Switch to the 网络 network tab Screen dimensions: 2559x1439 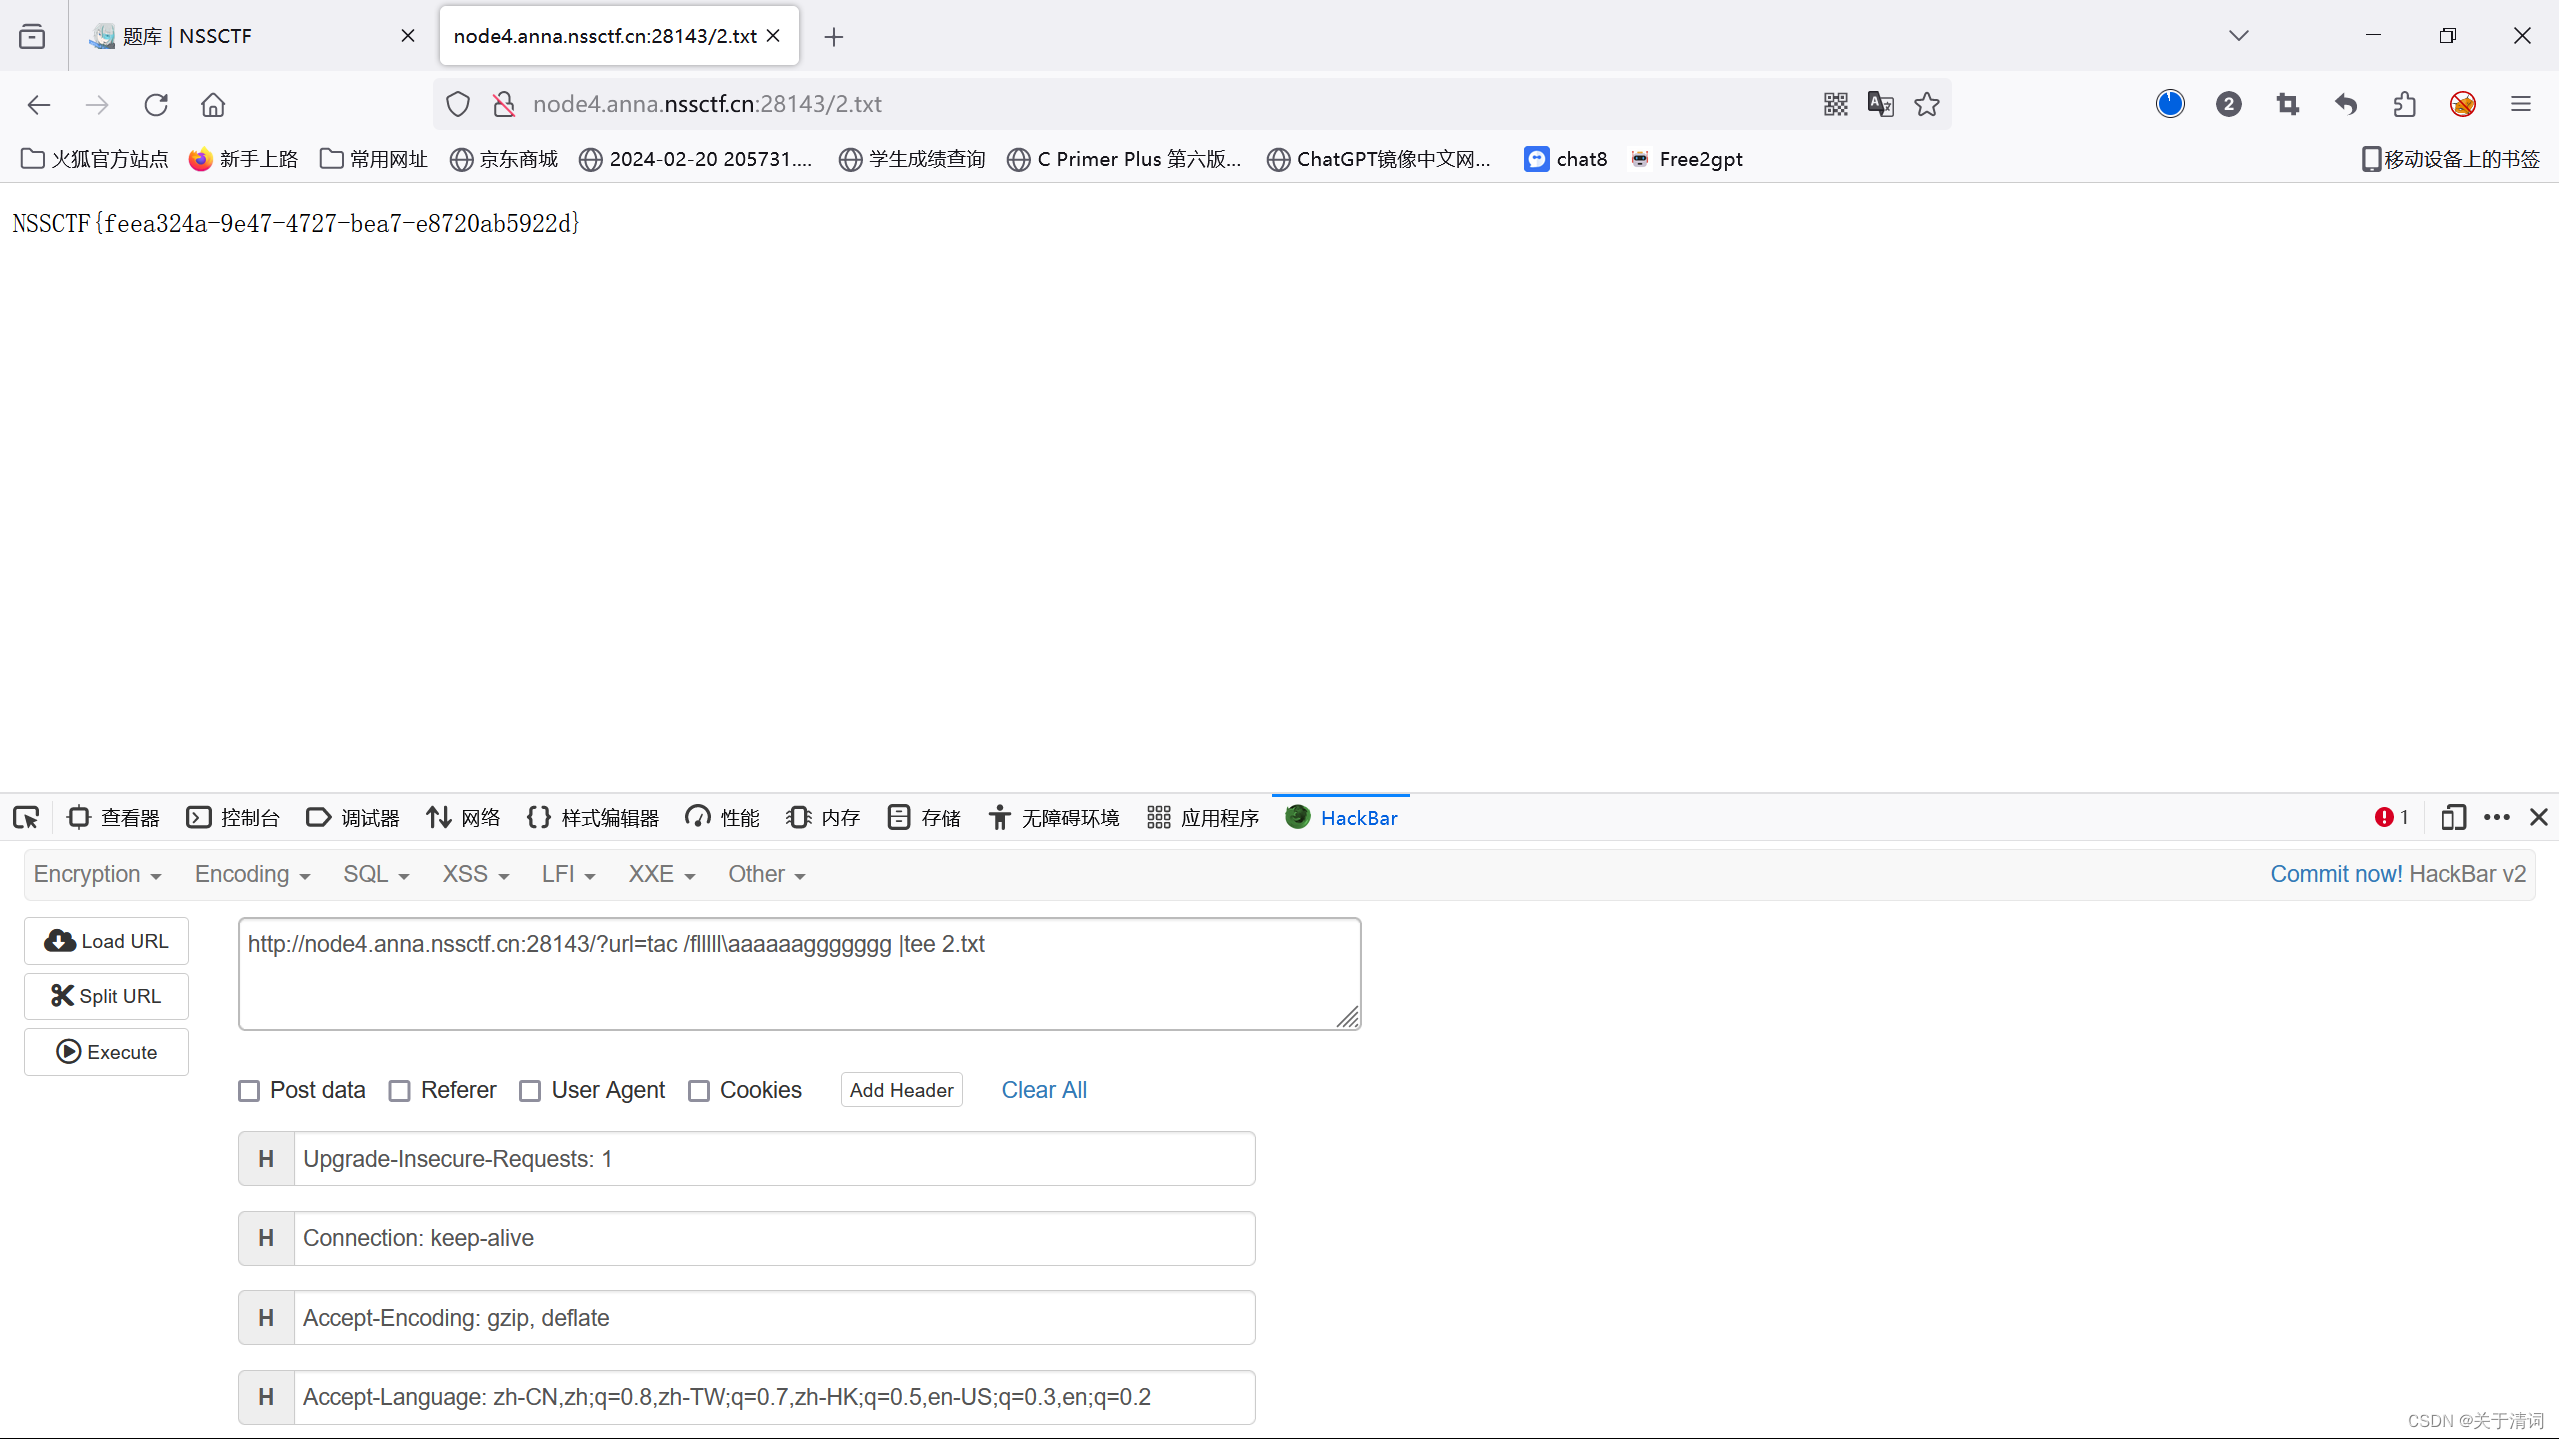pyautogui.click(x=463, y=818)
